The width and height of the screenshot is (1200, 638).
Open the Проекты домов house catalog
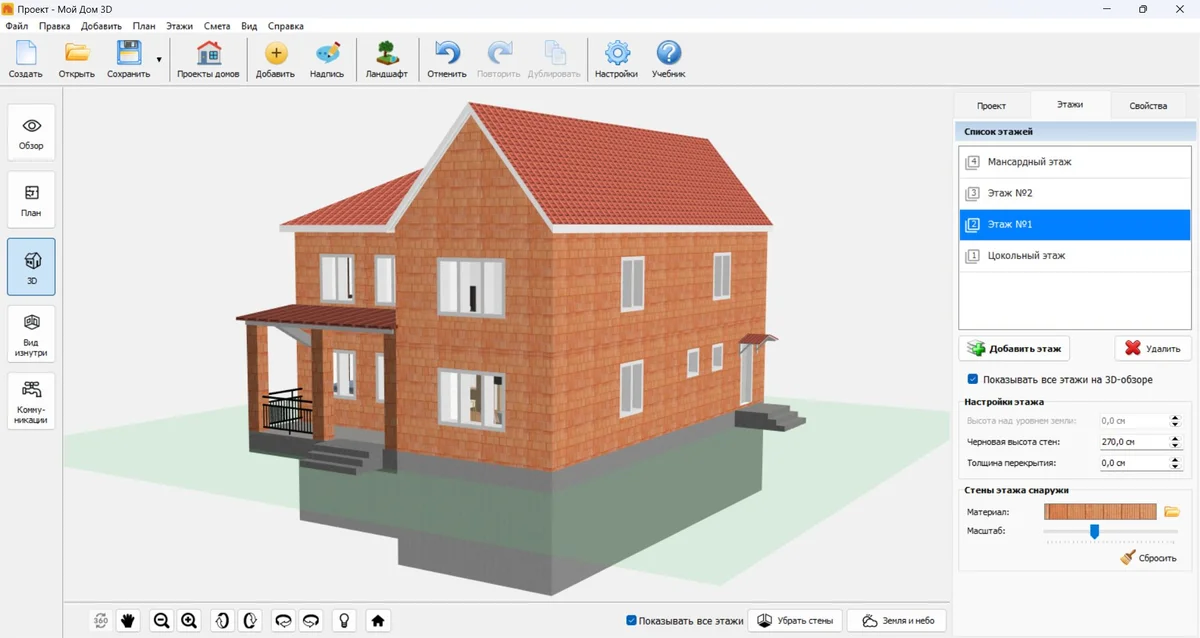point(208,60)
